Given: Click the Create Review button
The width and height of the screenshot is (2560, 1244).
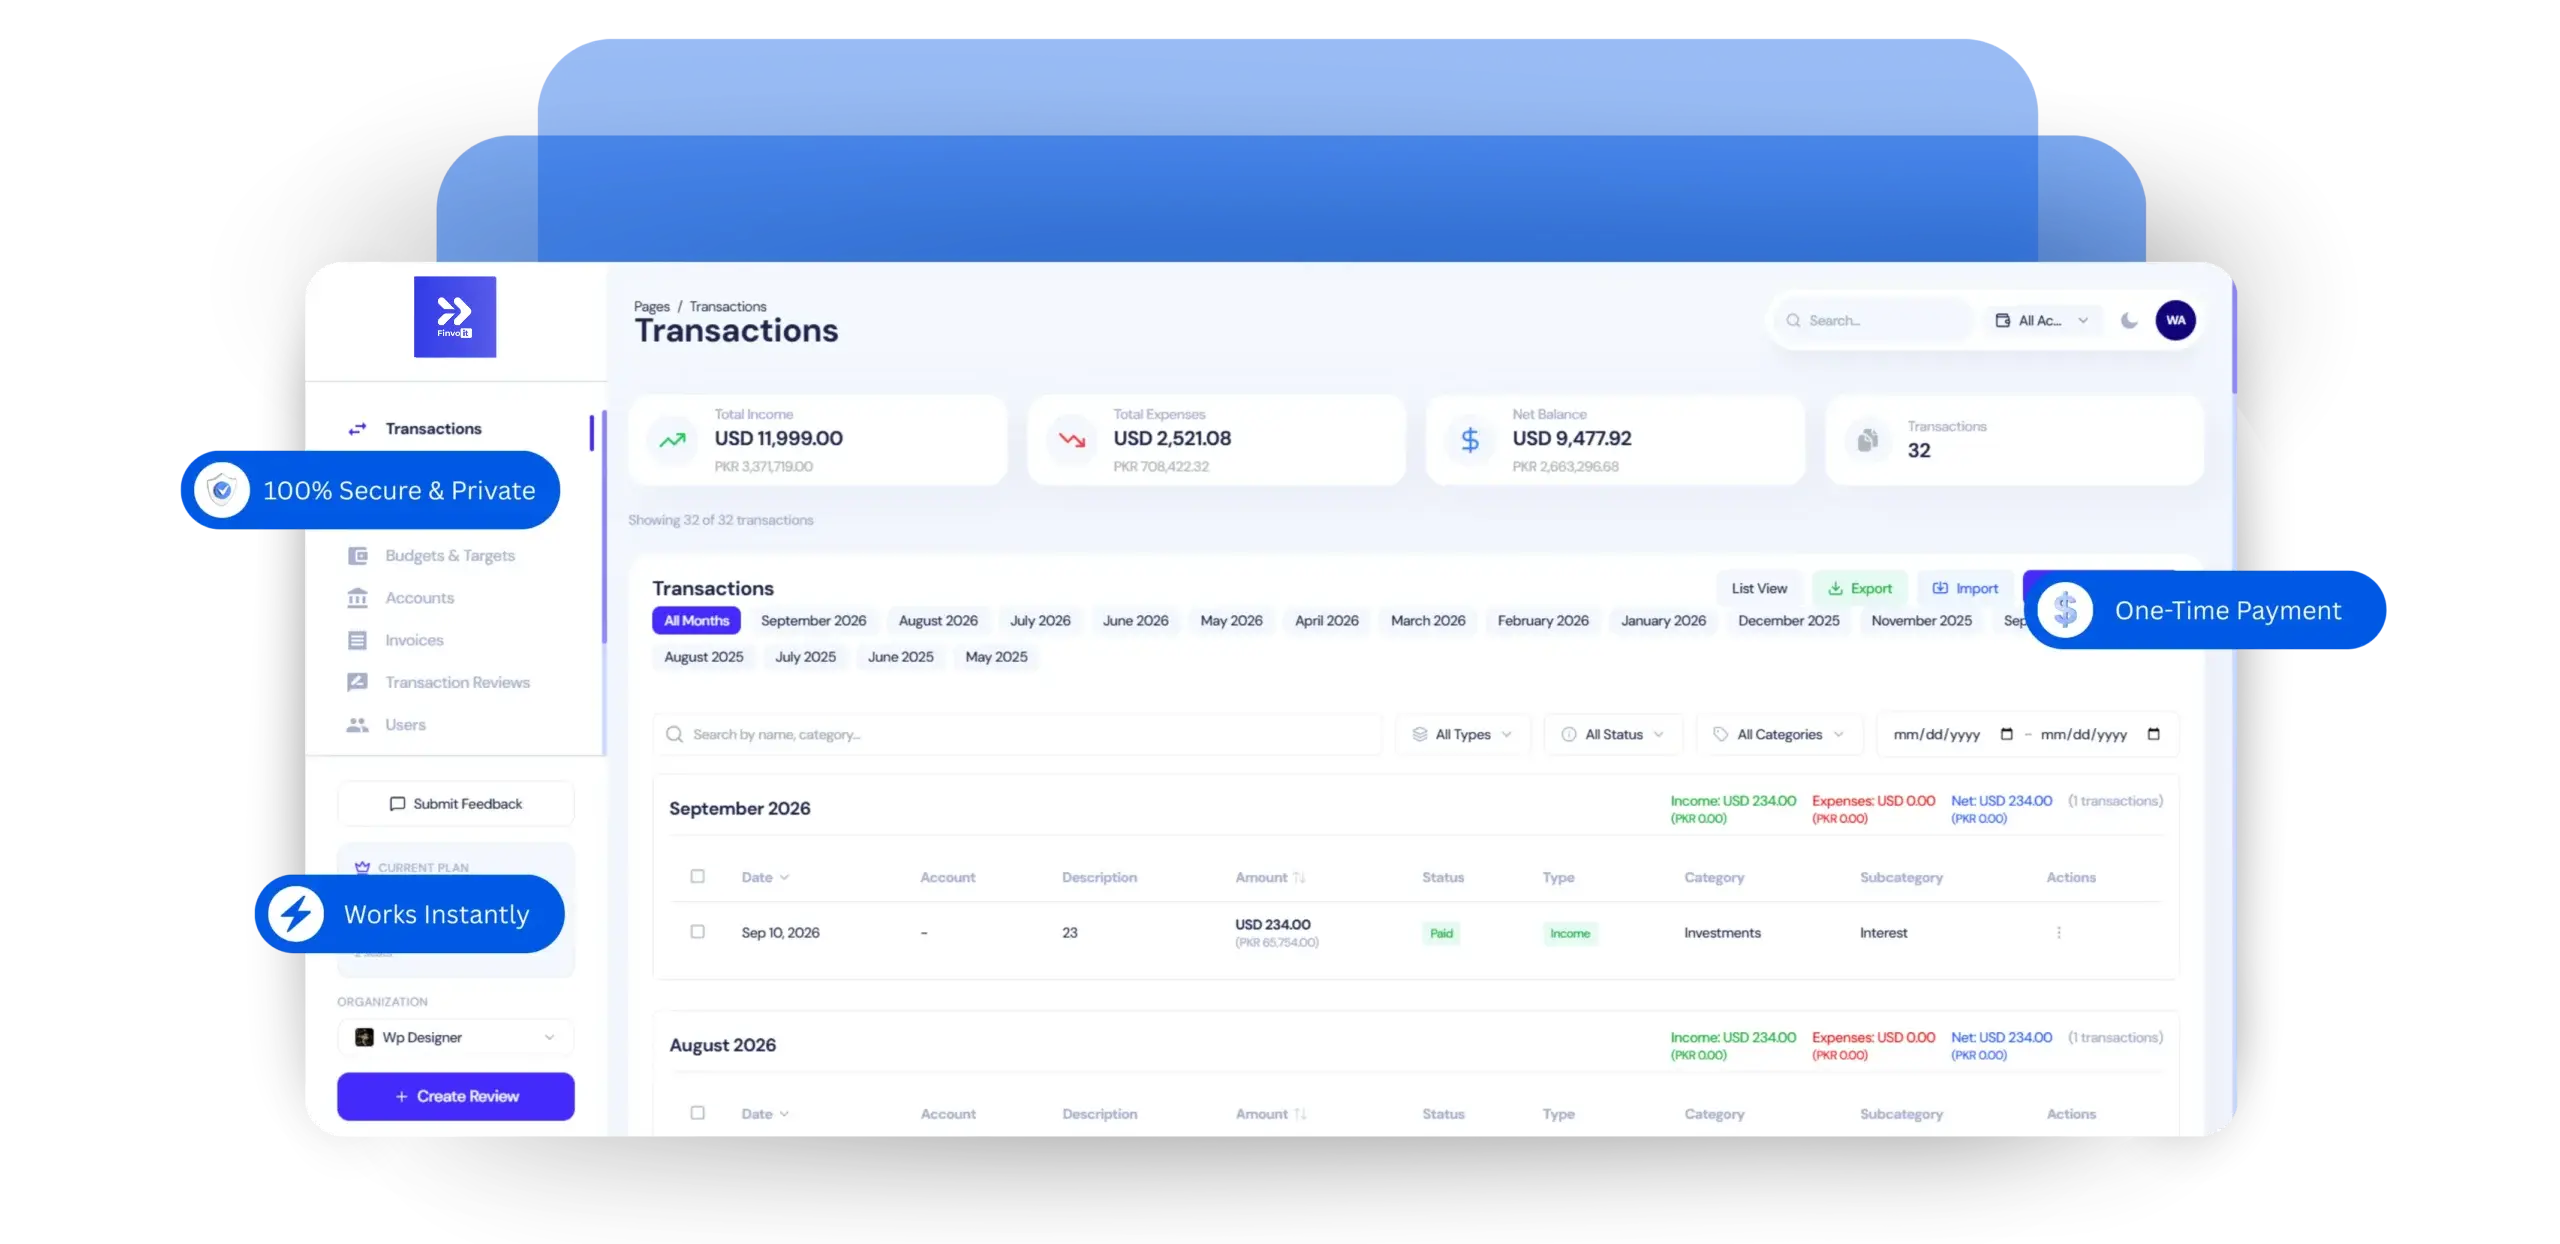Looking at the screenshot, I should click(455, 1096).
